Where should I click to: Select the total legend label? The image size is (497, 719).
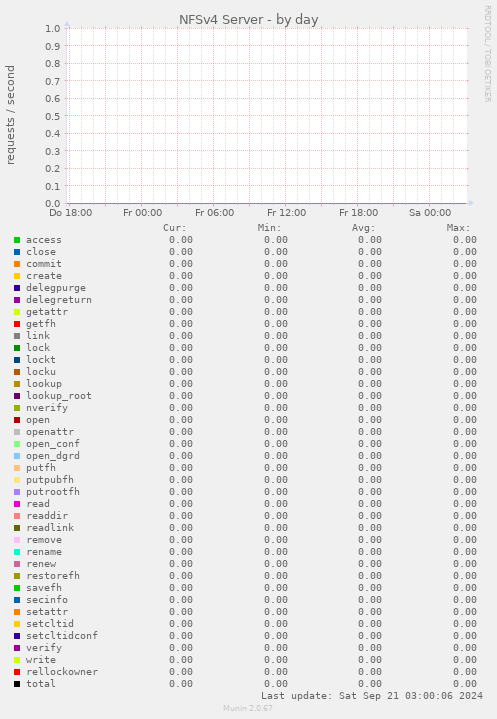[x=41, y=683]
